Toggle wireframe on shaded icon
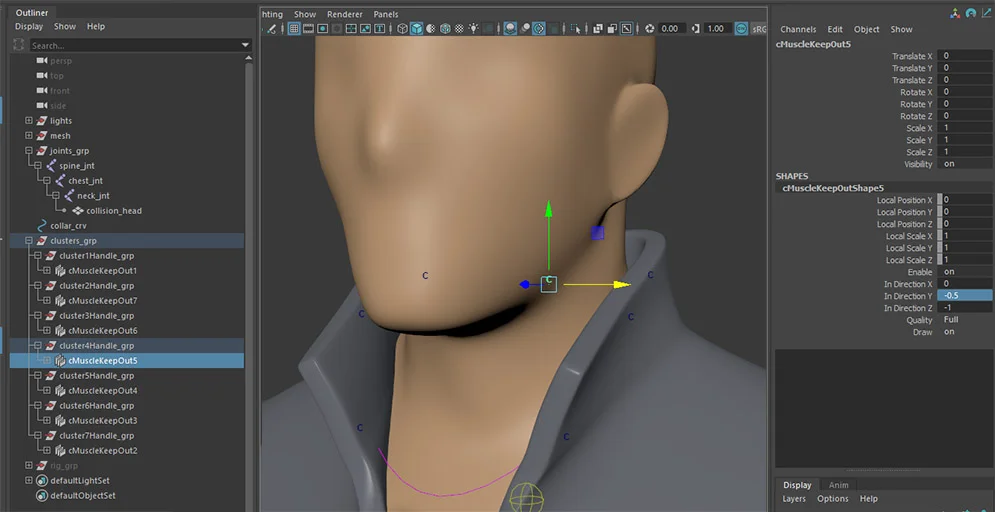Image resolution: width=995 pixels, height=512 pixels. click(x=445, y=29)
